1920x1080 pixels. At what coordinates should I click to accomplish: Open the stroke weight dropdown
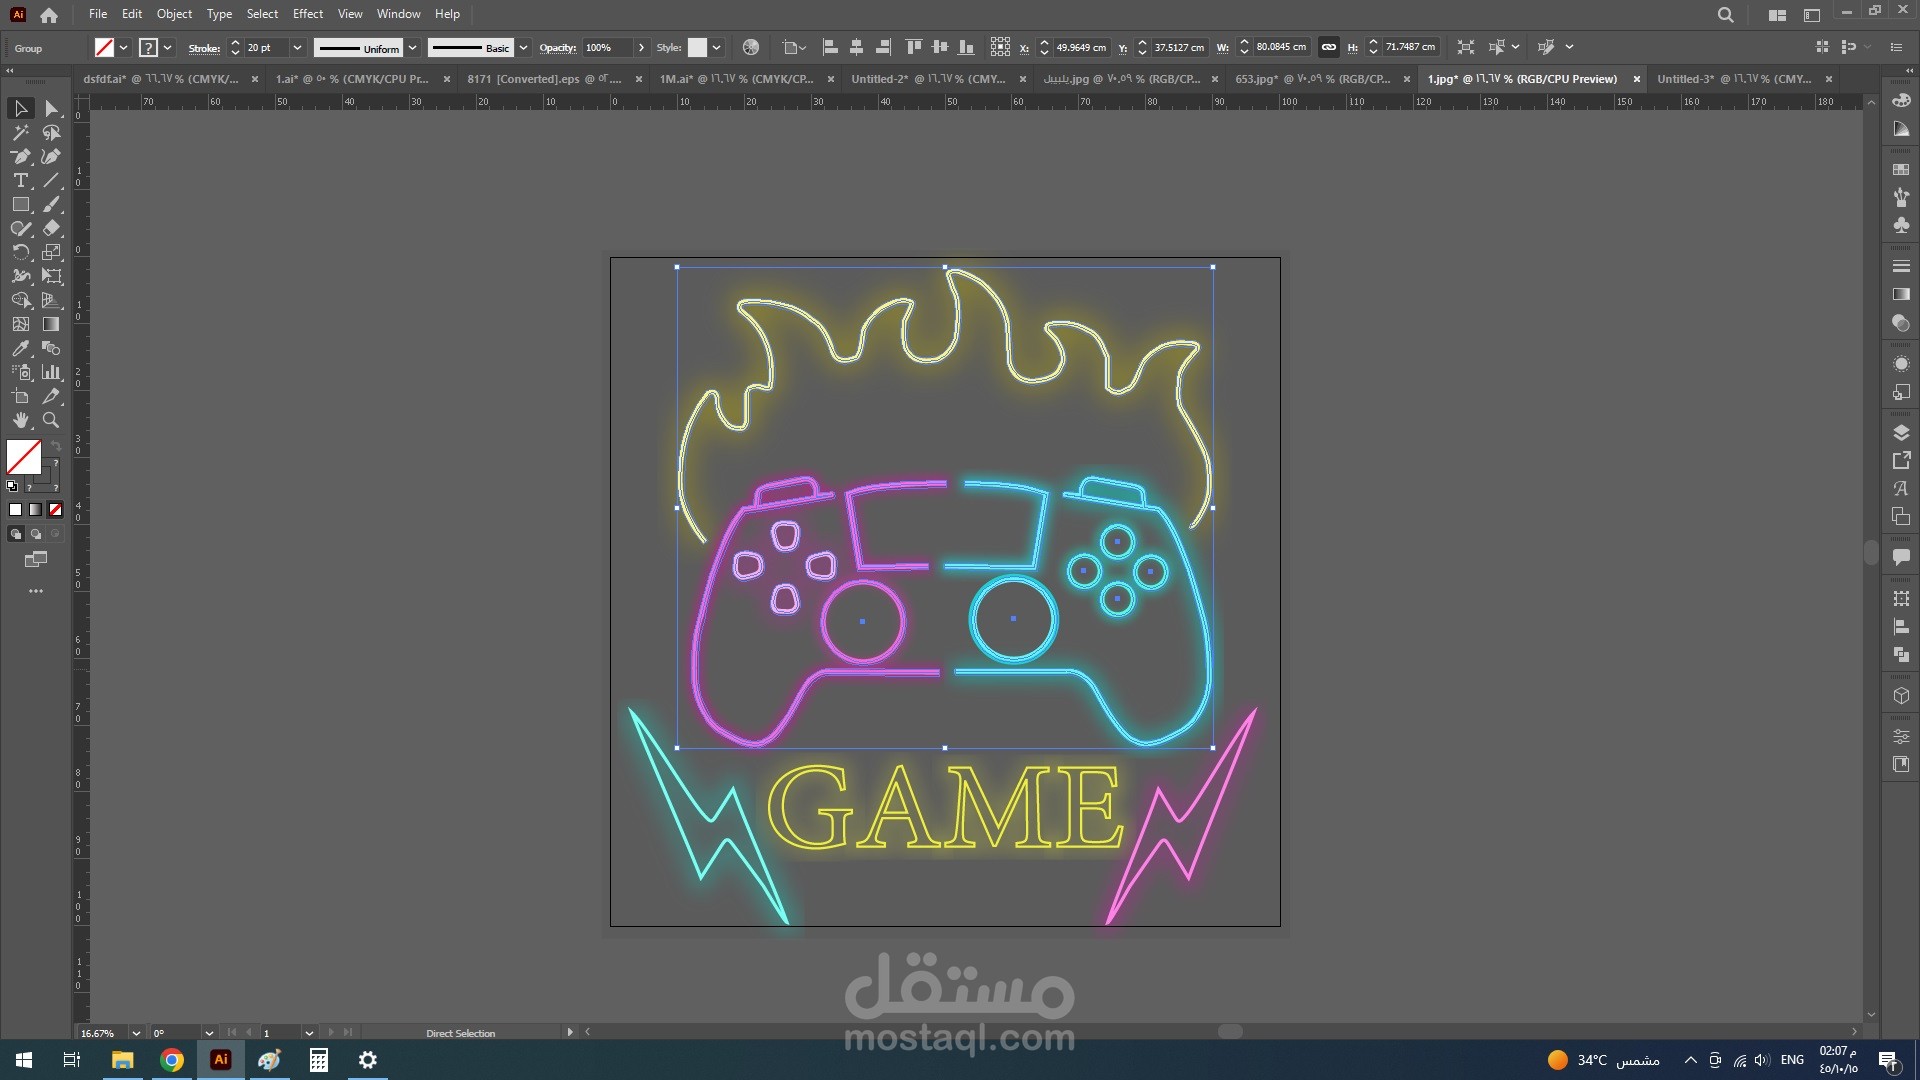[x=297, y=47]
